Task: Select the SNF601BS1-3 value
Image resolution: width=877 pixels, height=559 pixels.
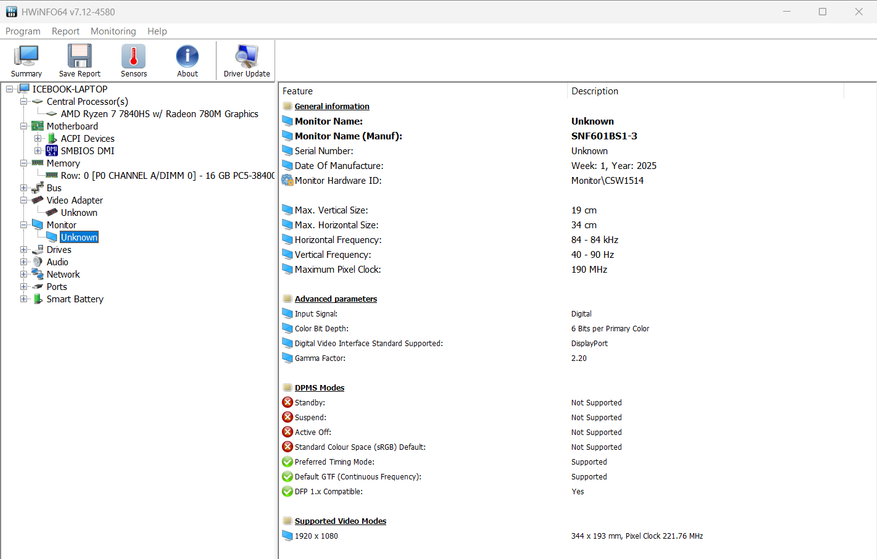Action: point(604,136)
